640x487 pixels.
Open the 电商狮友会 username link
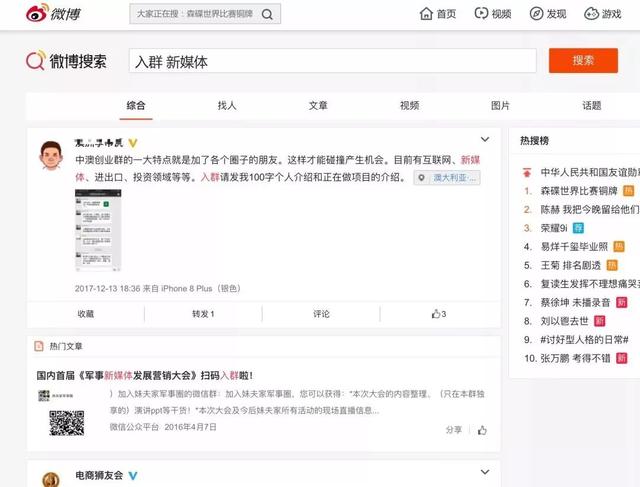point(99,476)
